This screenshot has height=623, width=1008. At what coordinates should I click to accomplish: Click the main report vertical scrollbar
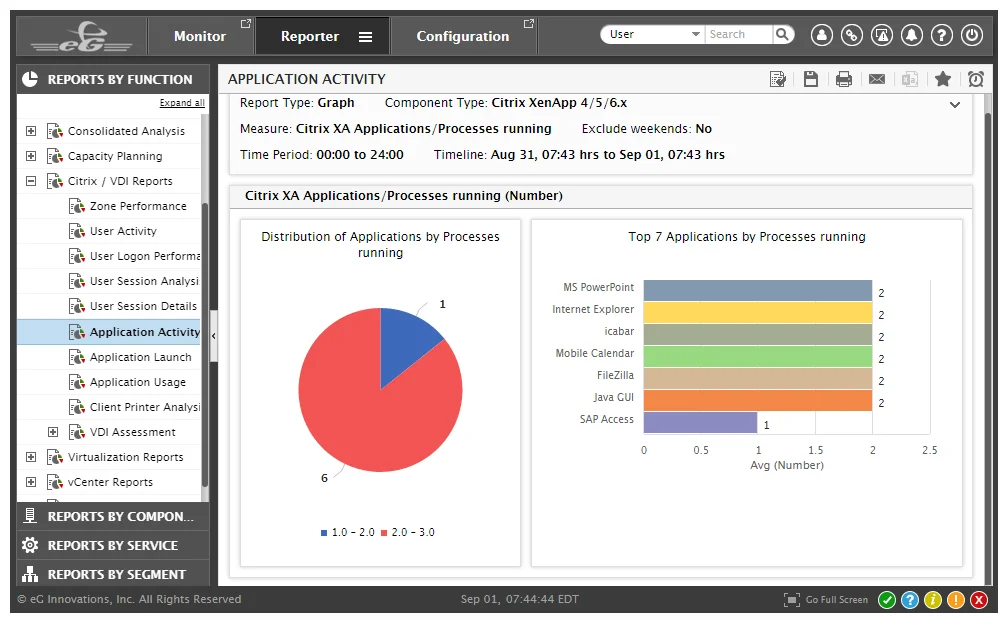pos(988,347)
